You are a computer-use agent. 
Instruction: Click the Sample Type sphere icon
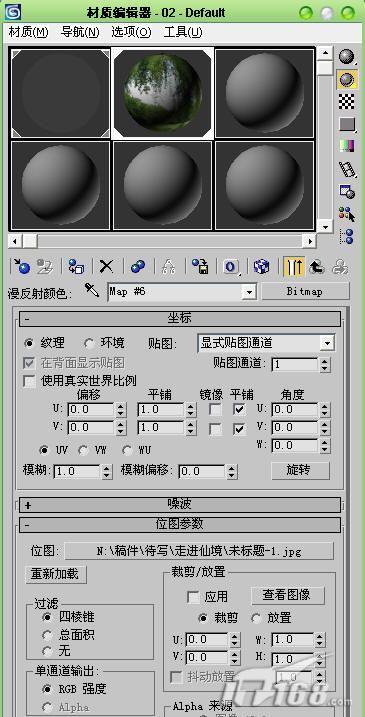coord(347,56)
